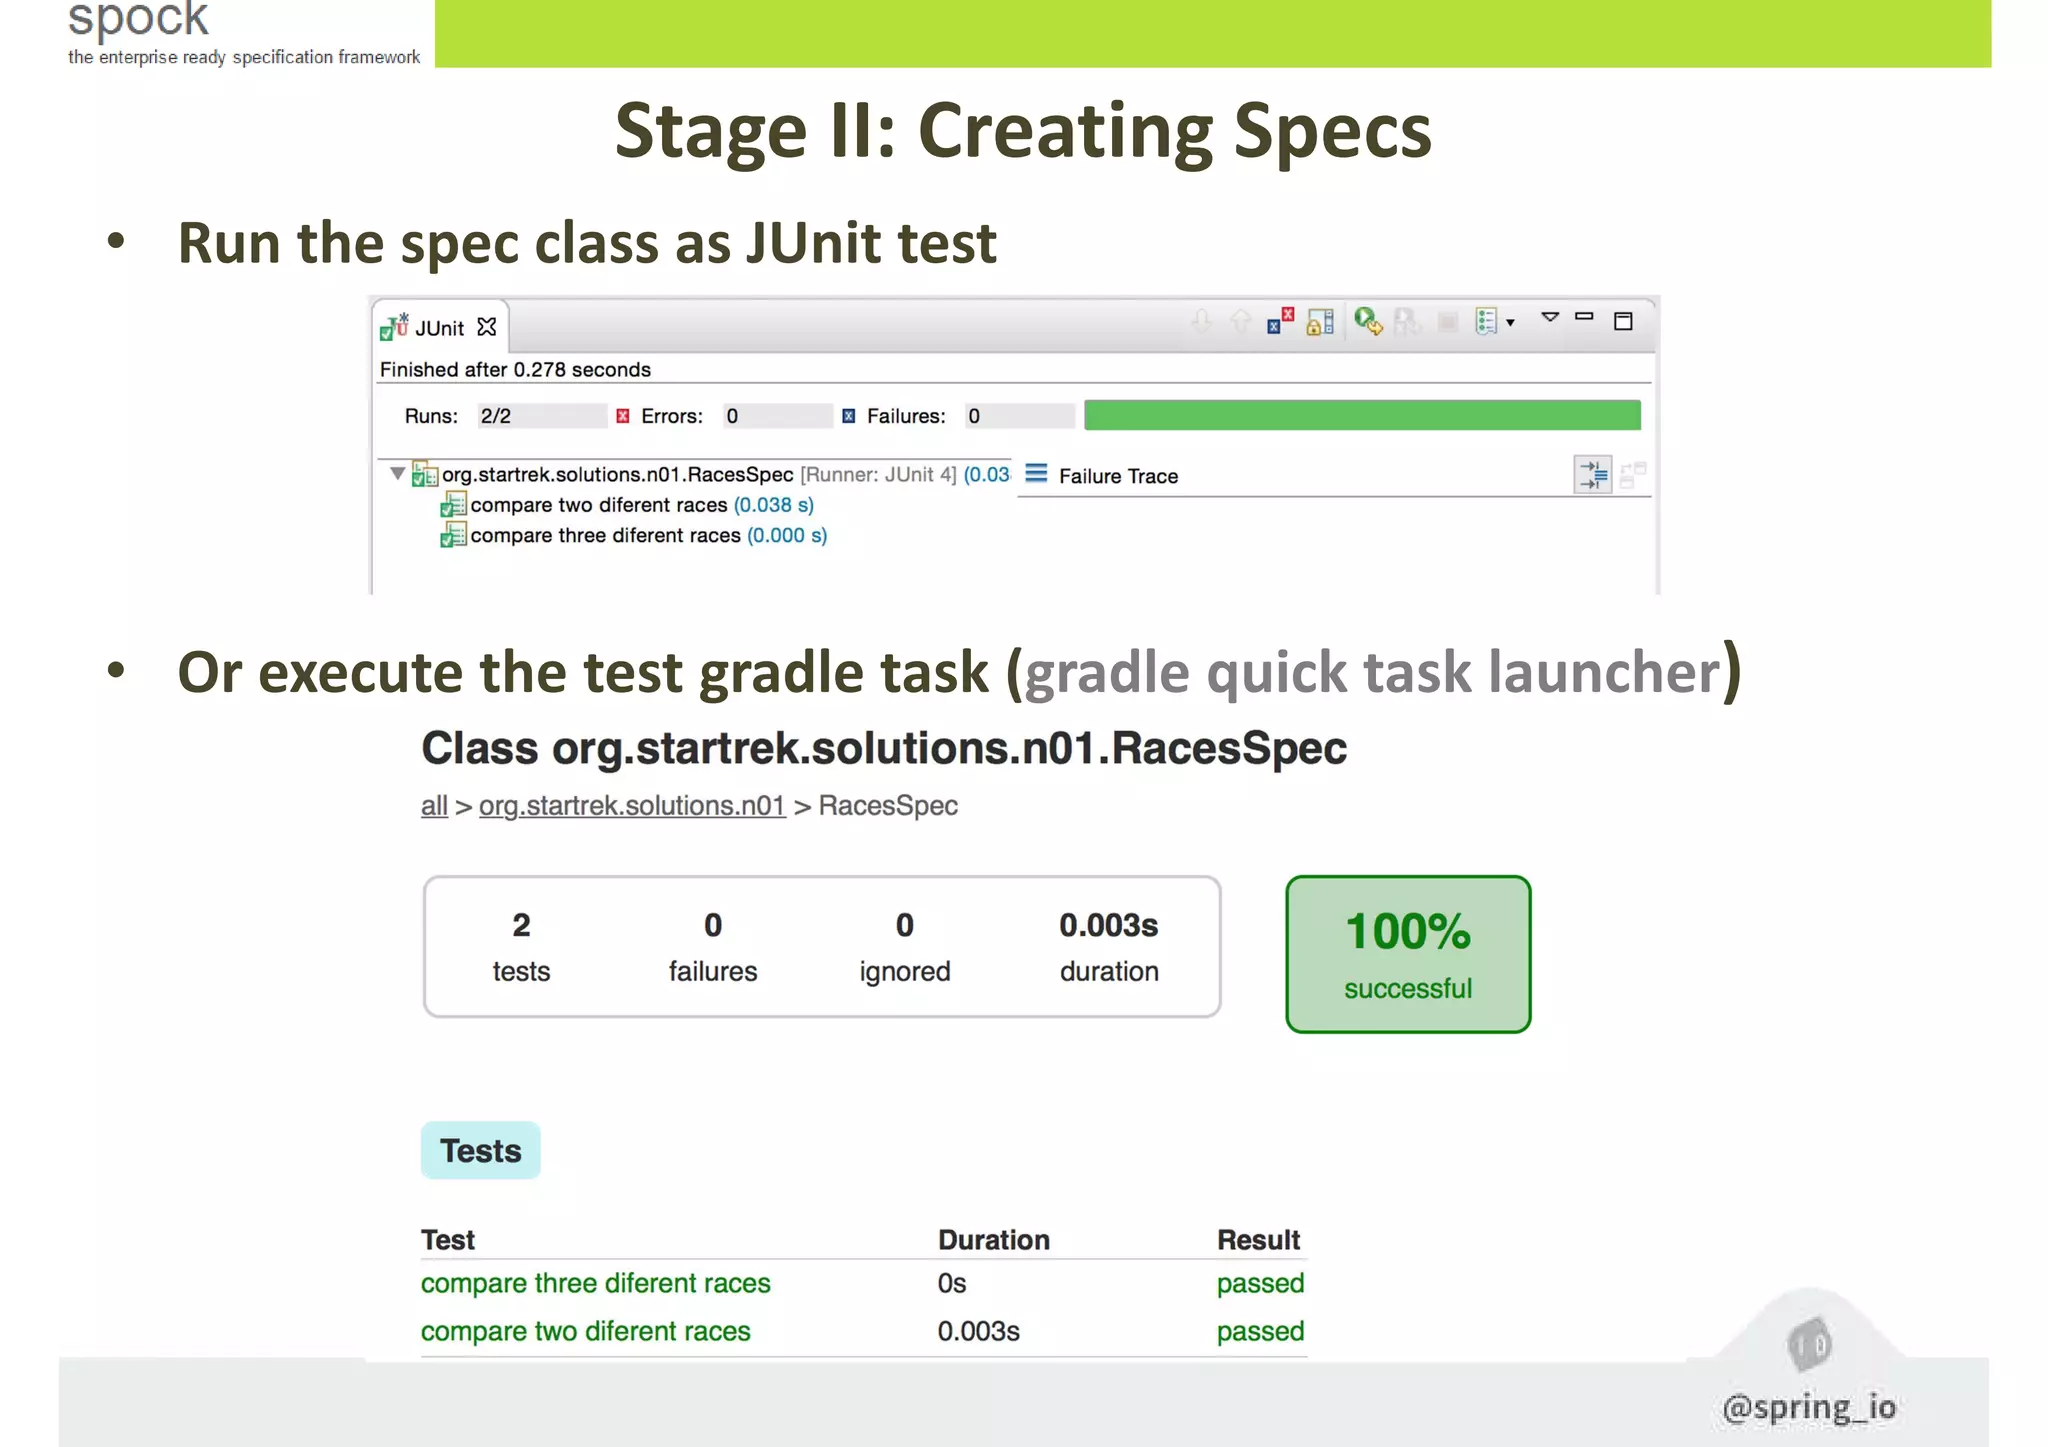Image resolution: width=2048 pixels, height=1447 pixels.
Task: Minimize the JUnit view panel
Action: tap(1584, 316)
